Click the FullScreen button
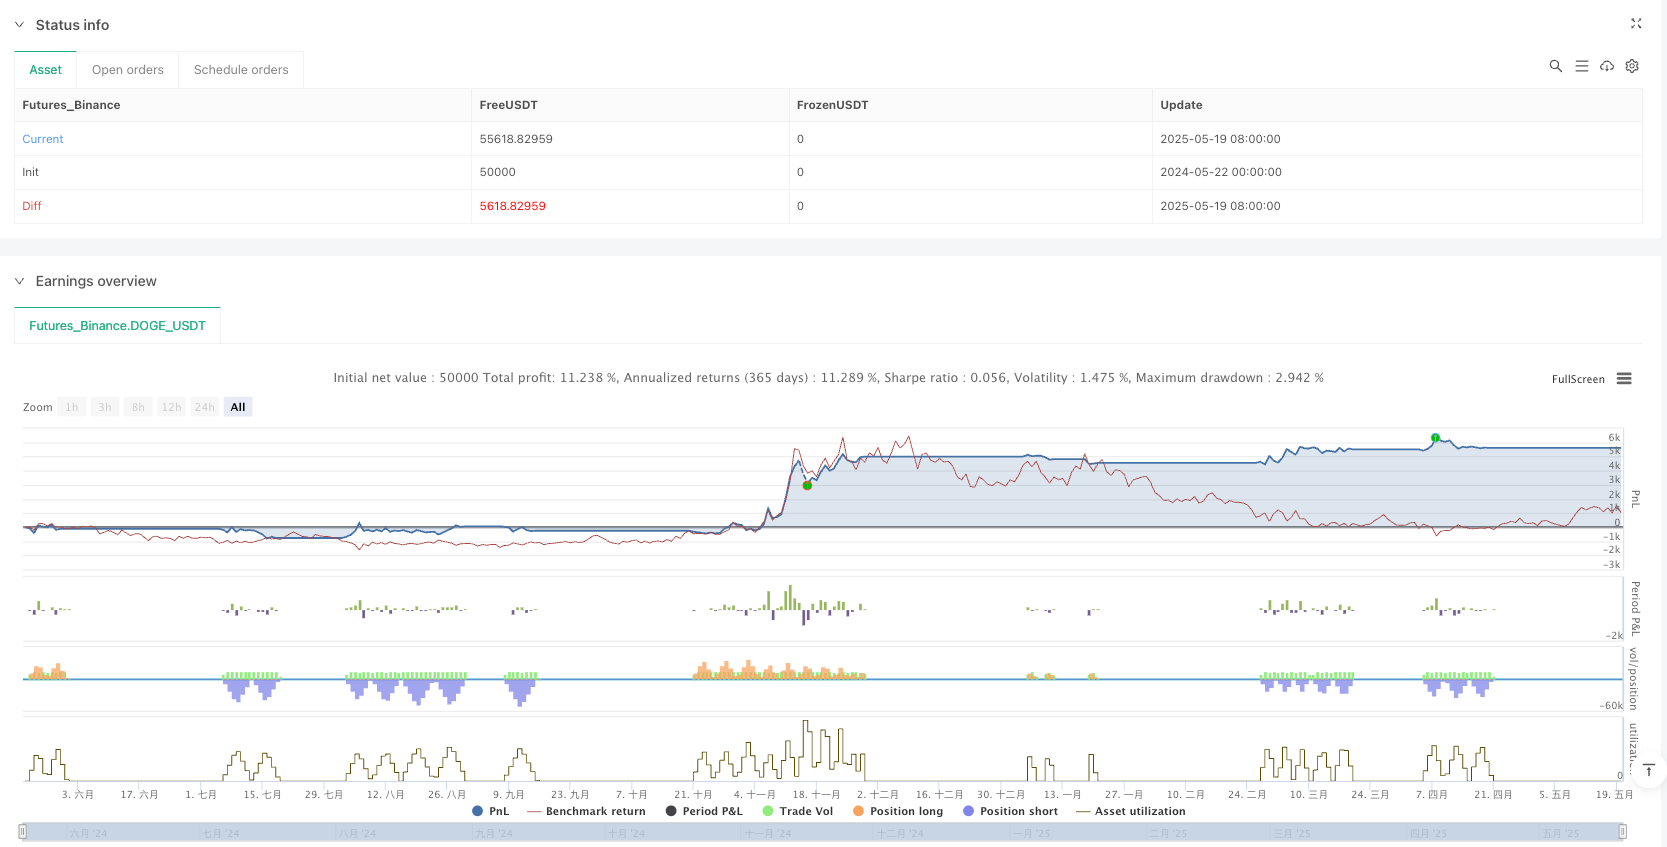1667x847 pixels. point(1577,379)
